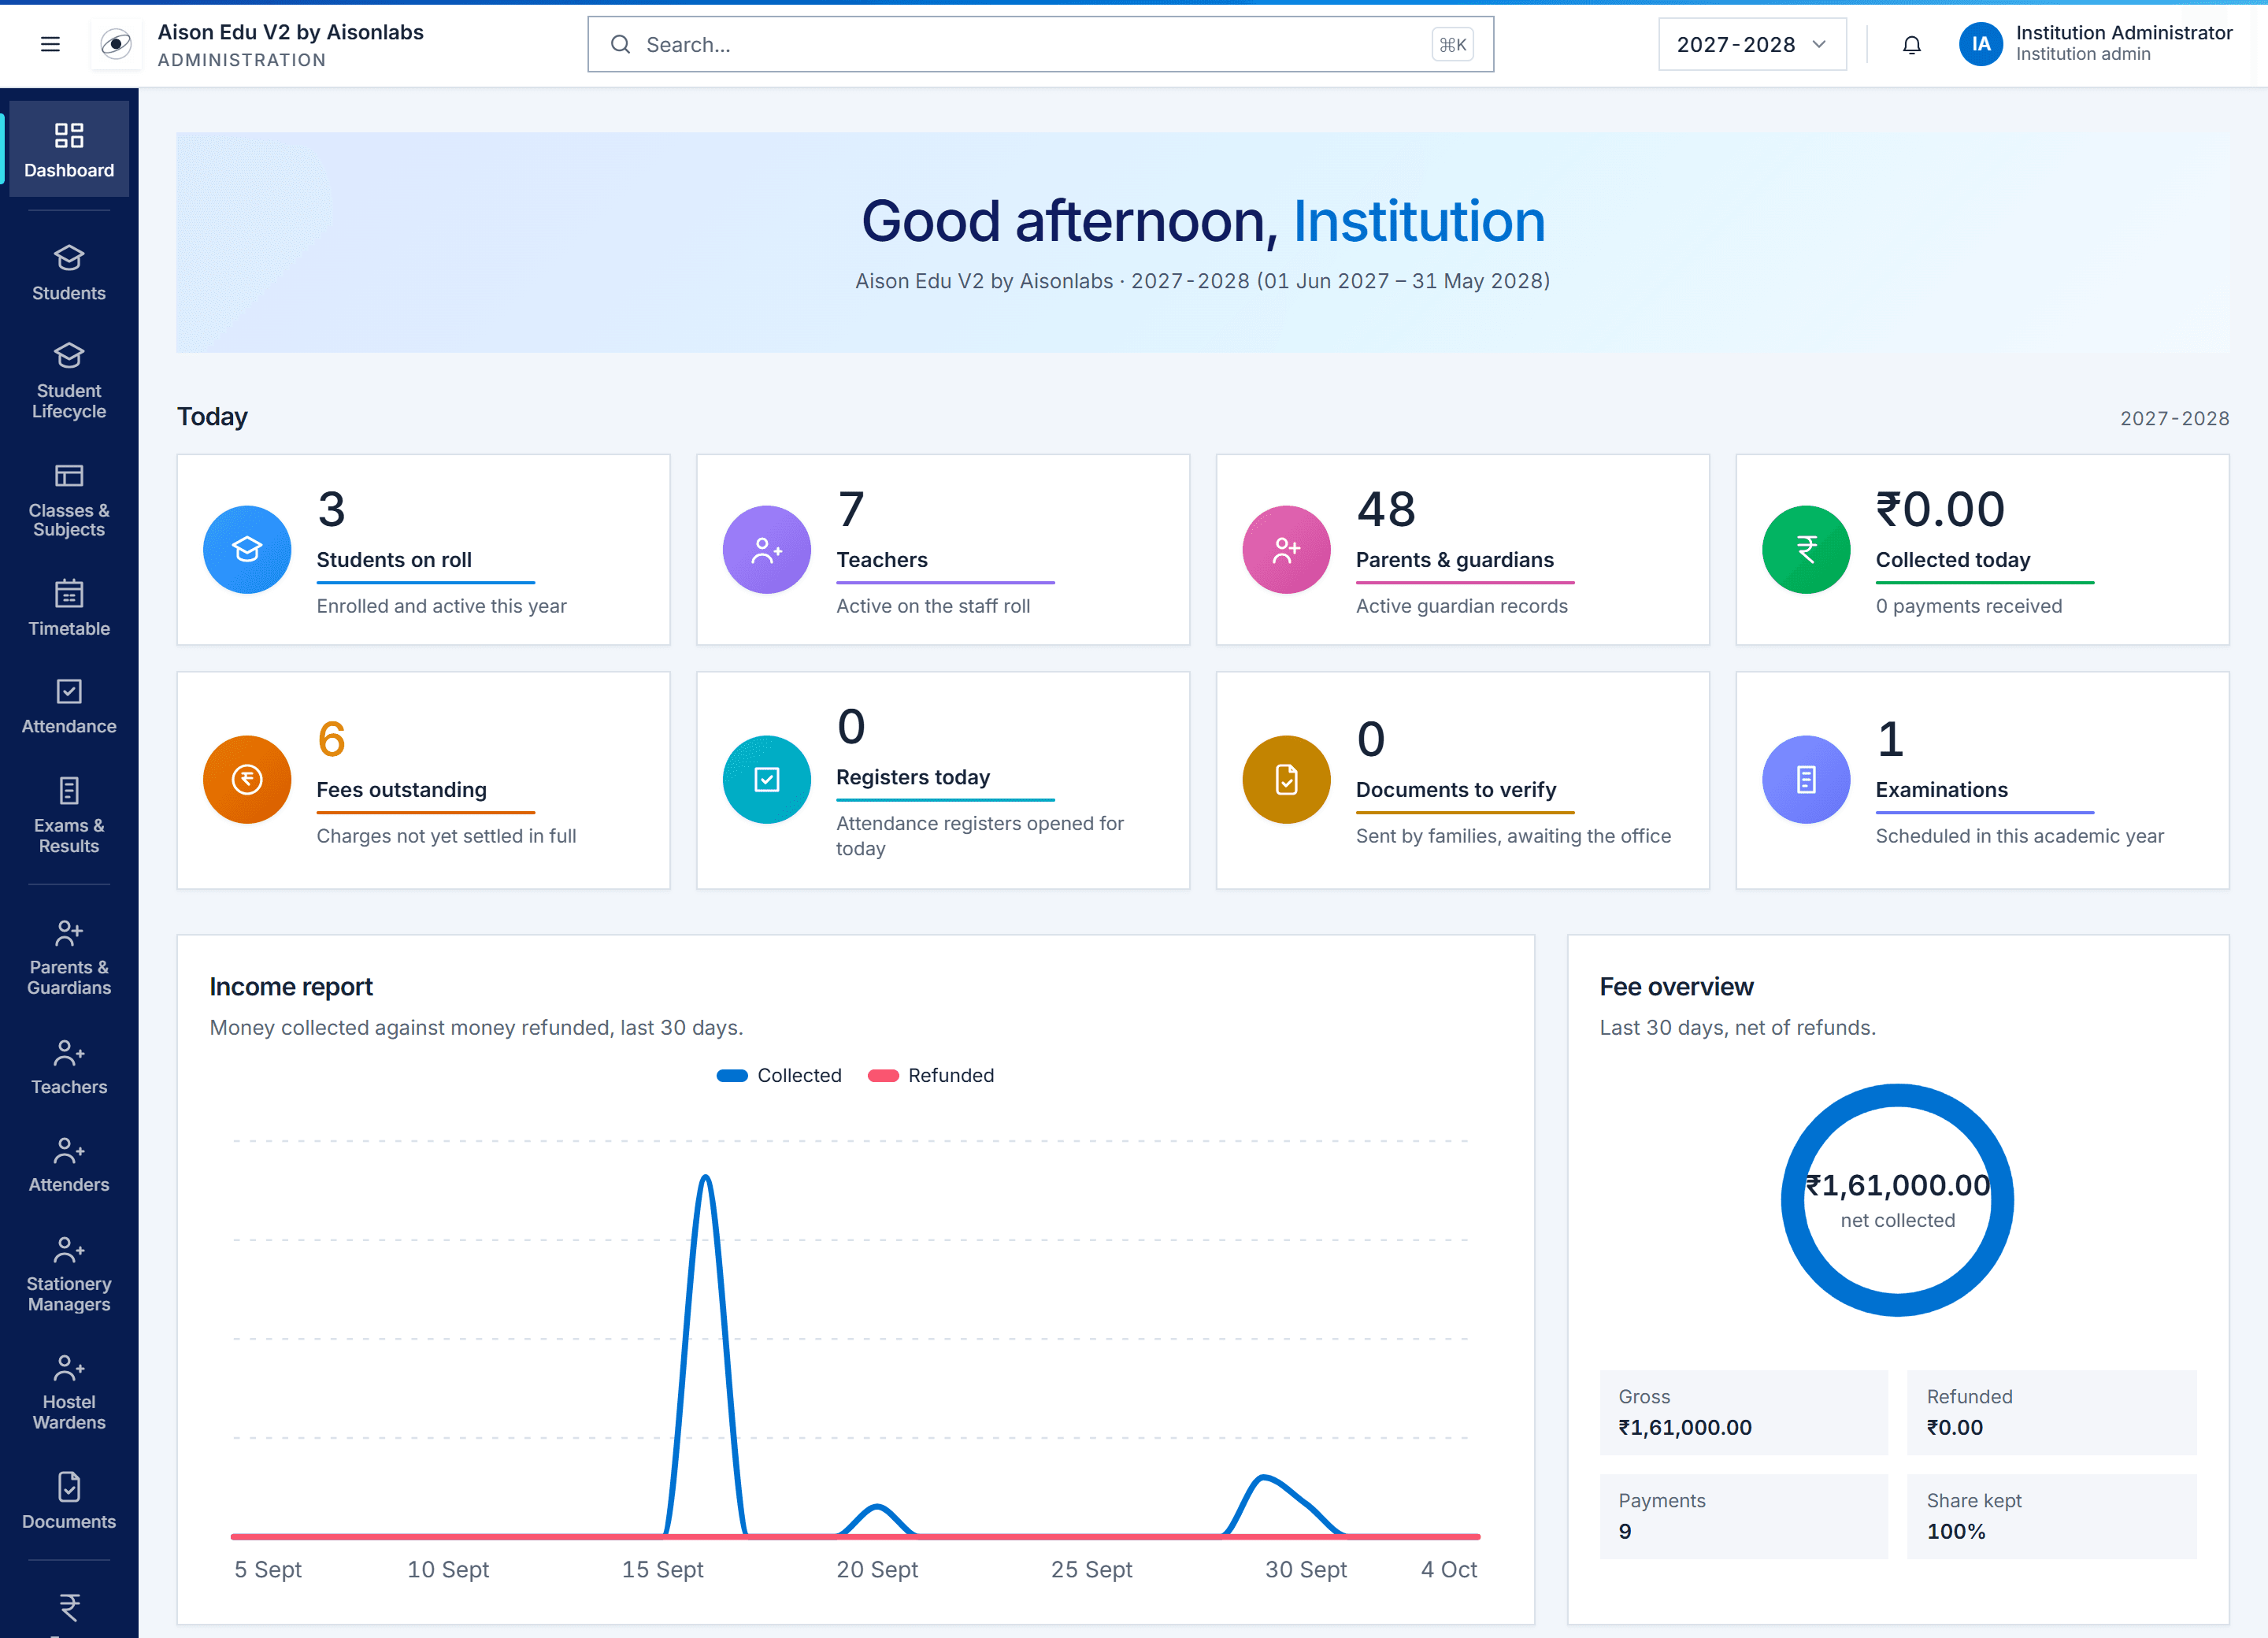This screenshot has height=1638, width=2268.
Task: Click the IA user avatar
Action: 1980,44
